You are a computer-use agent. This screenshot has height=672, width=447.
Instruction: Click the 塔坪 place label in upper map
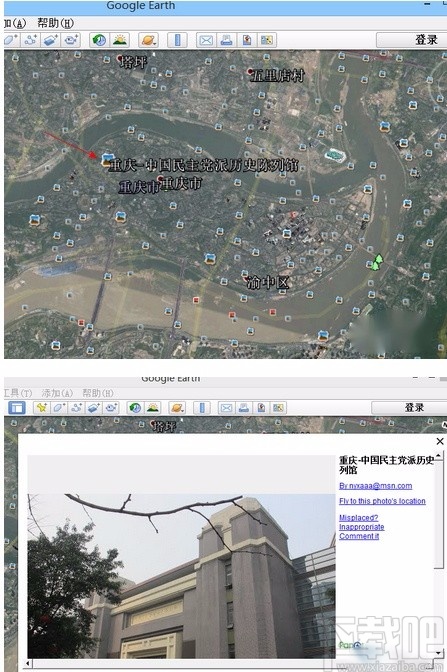133,63
